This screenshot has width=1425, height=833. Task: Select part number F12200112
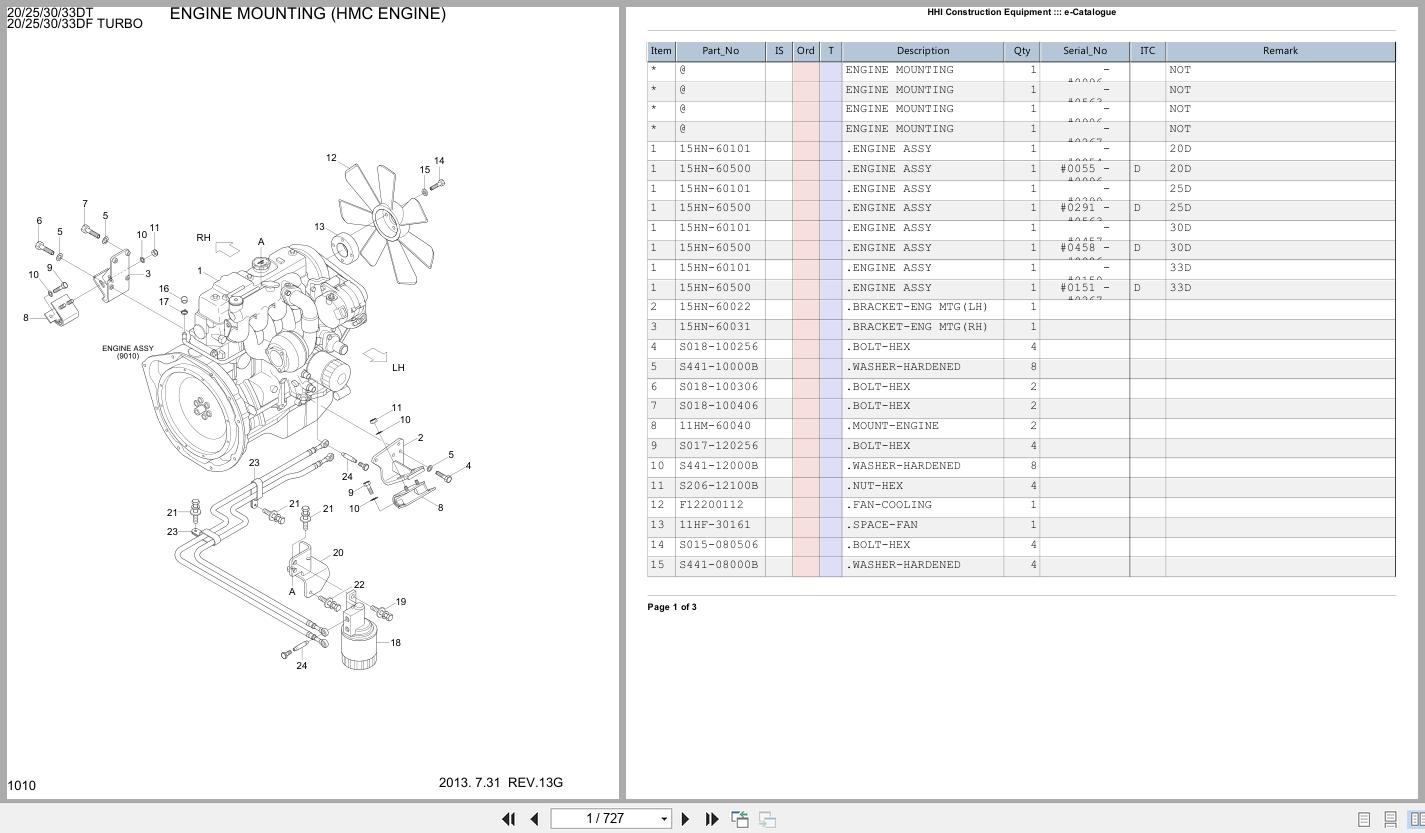tap(712, 505)
